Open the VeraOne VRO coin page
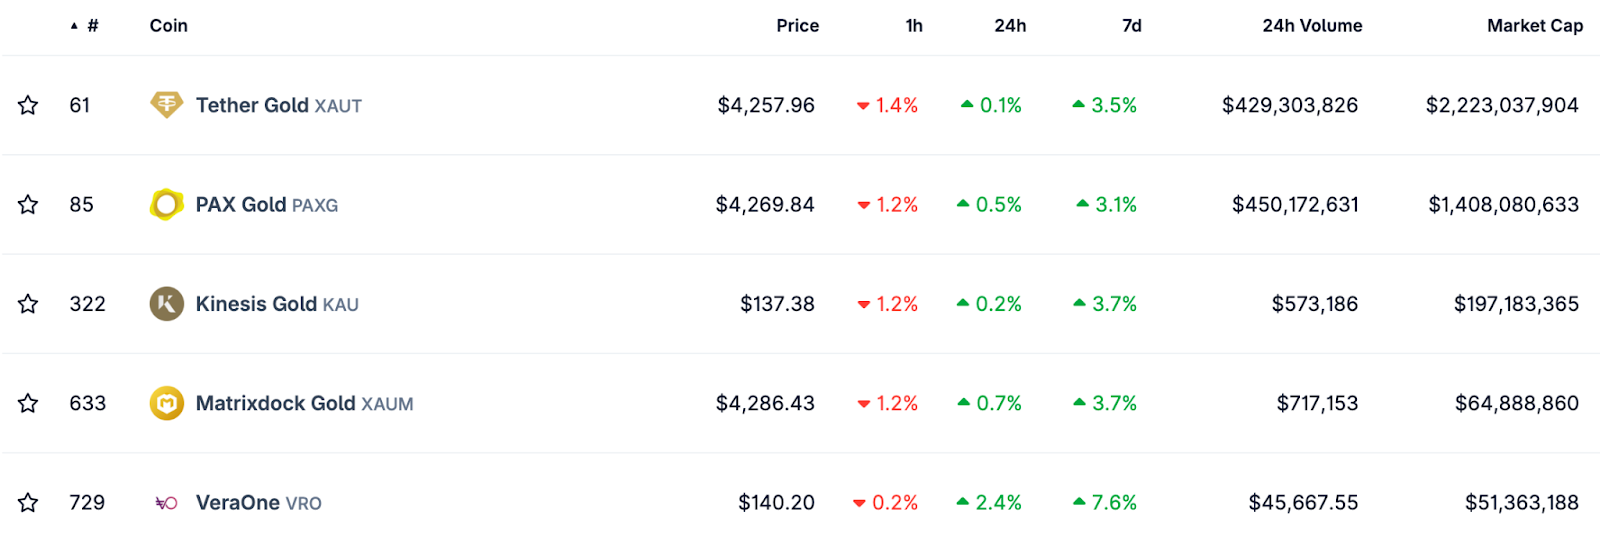Image resolution: width=1600 pixels, height=541 pixels. tap(258, 502)
